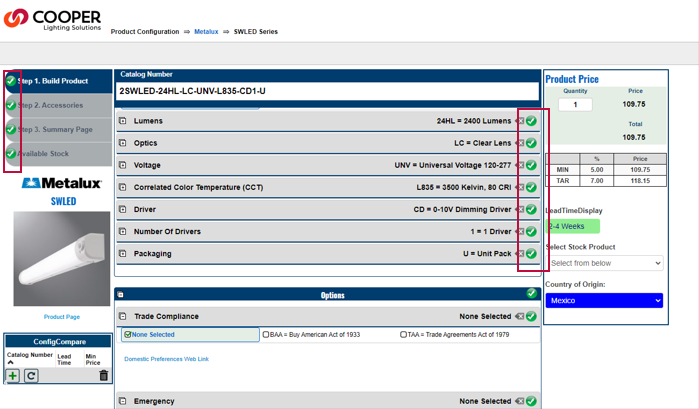This screenshot has width=699, height=409.
Task: Click green checkmark on Trade Compliance row
Action: [x=531, y=316]
